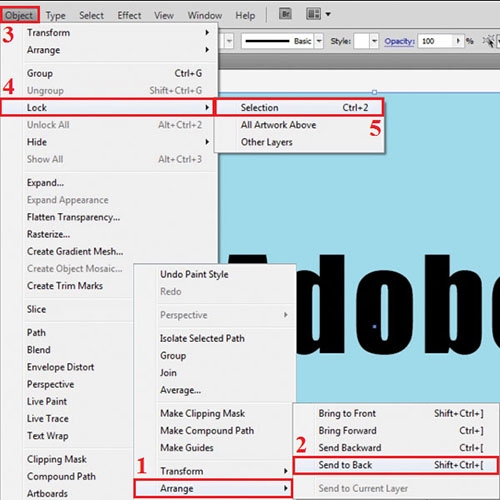Screen dimensions: 500x500
Task: Click the Opacity link
Action: 399,41
